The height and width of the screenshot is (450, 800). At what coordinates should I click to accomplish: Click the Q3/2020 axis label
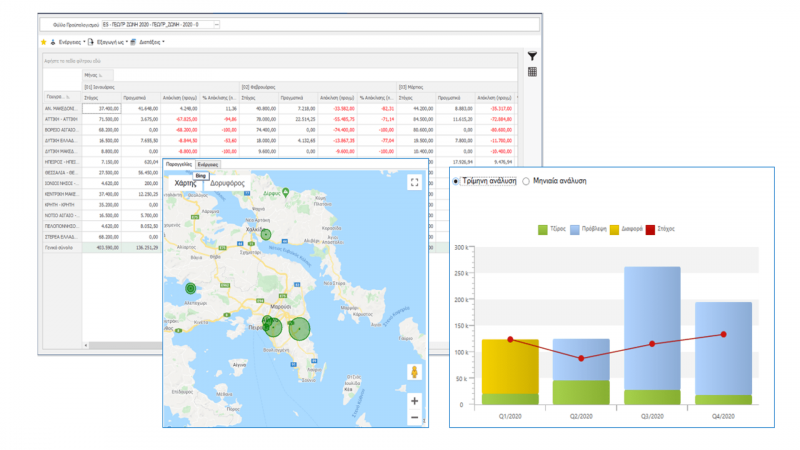pos(652,416)
